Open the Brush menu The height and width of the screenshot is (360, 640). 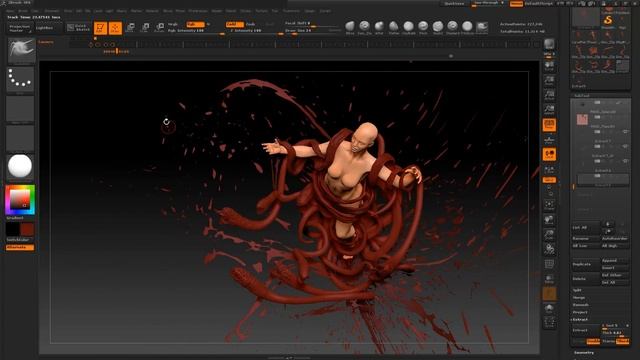coord(23,11)
